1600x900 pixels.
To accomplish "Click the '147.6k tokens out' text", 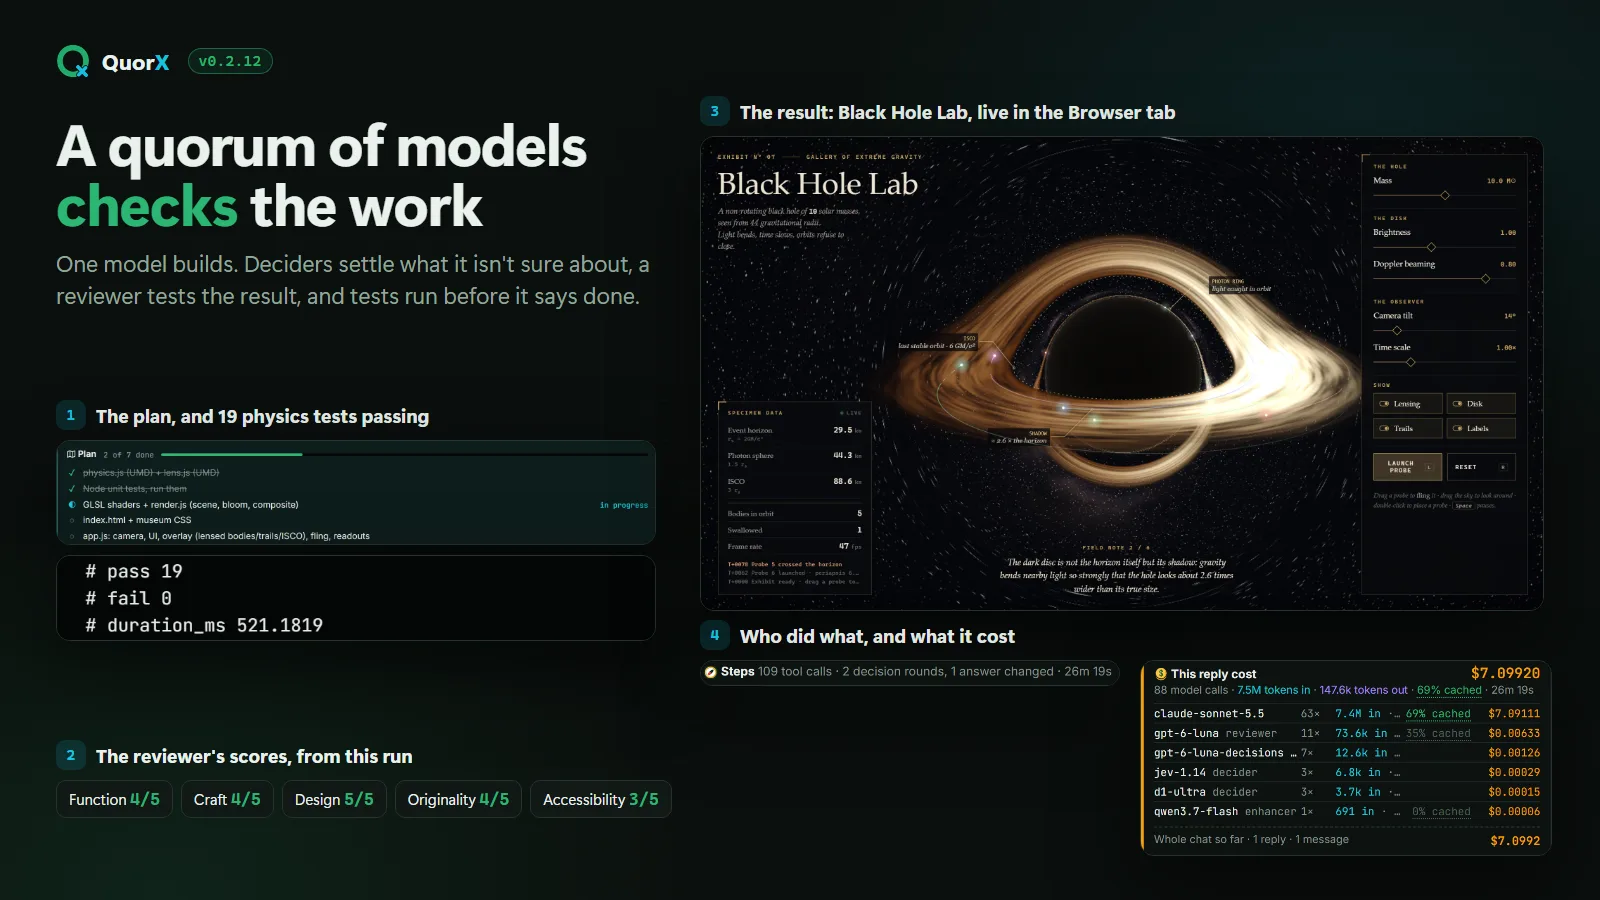I will pos(1363,690).
